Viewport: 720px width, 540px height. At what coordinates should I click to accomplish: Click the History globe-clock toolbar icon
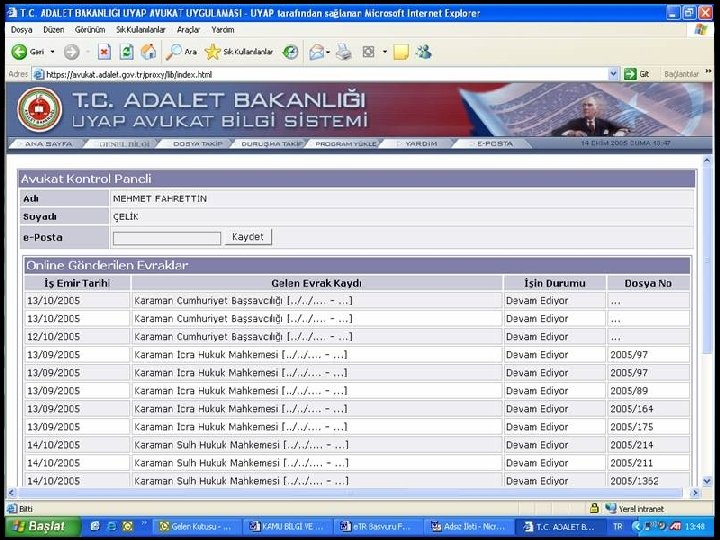coord(290,52)
